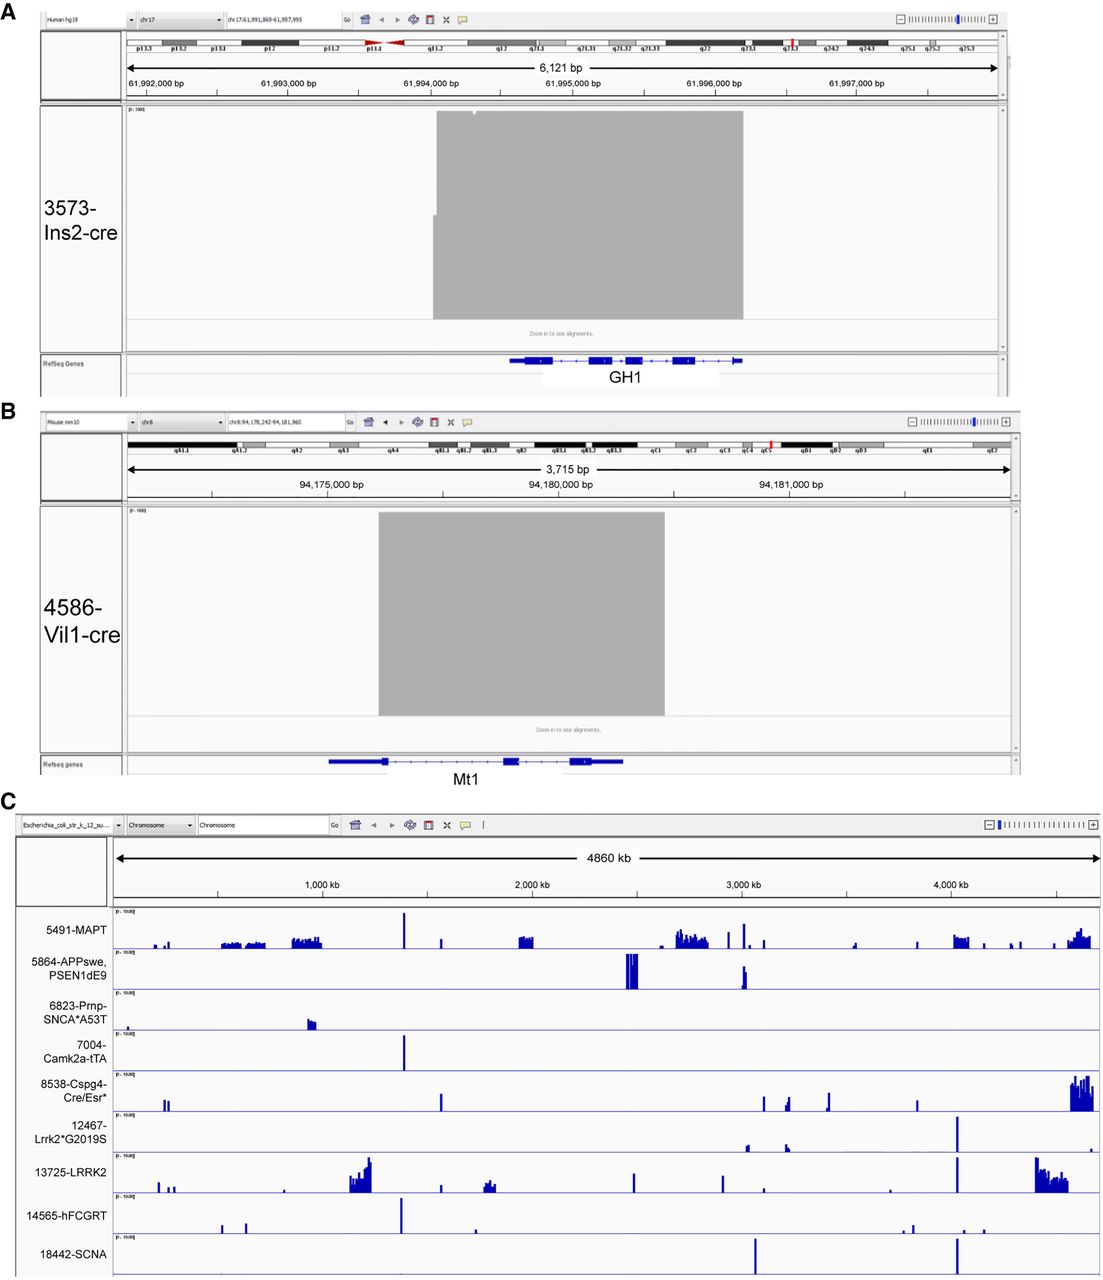Select the 13725-LRRK2 track label
1103x1280 pixels.
70,1172
